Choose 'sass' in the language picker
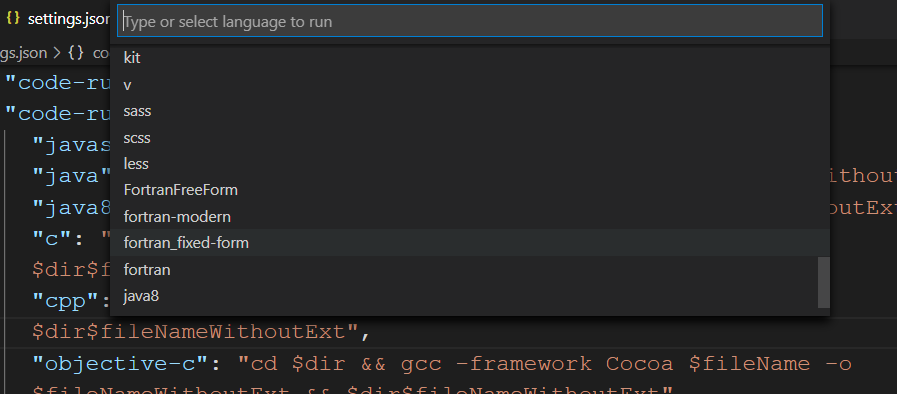This screenshot has height=394, width=897. 470,111
